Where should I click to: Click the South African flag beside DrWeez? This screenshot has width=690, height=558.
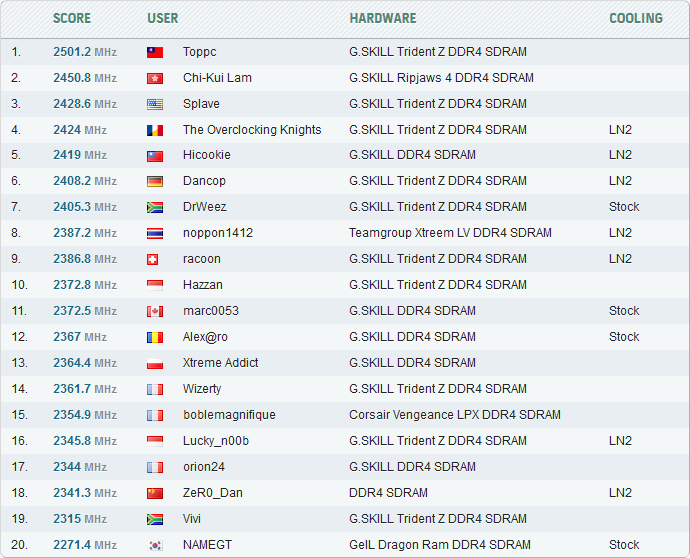[x=155, y=207]
